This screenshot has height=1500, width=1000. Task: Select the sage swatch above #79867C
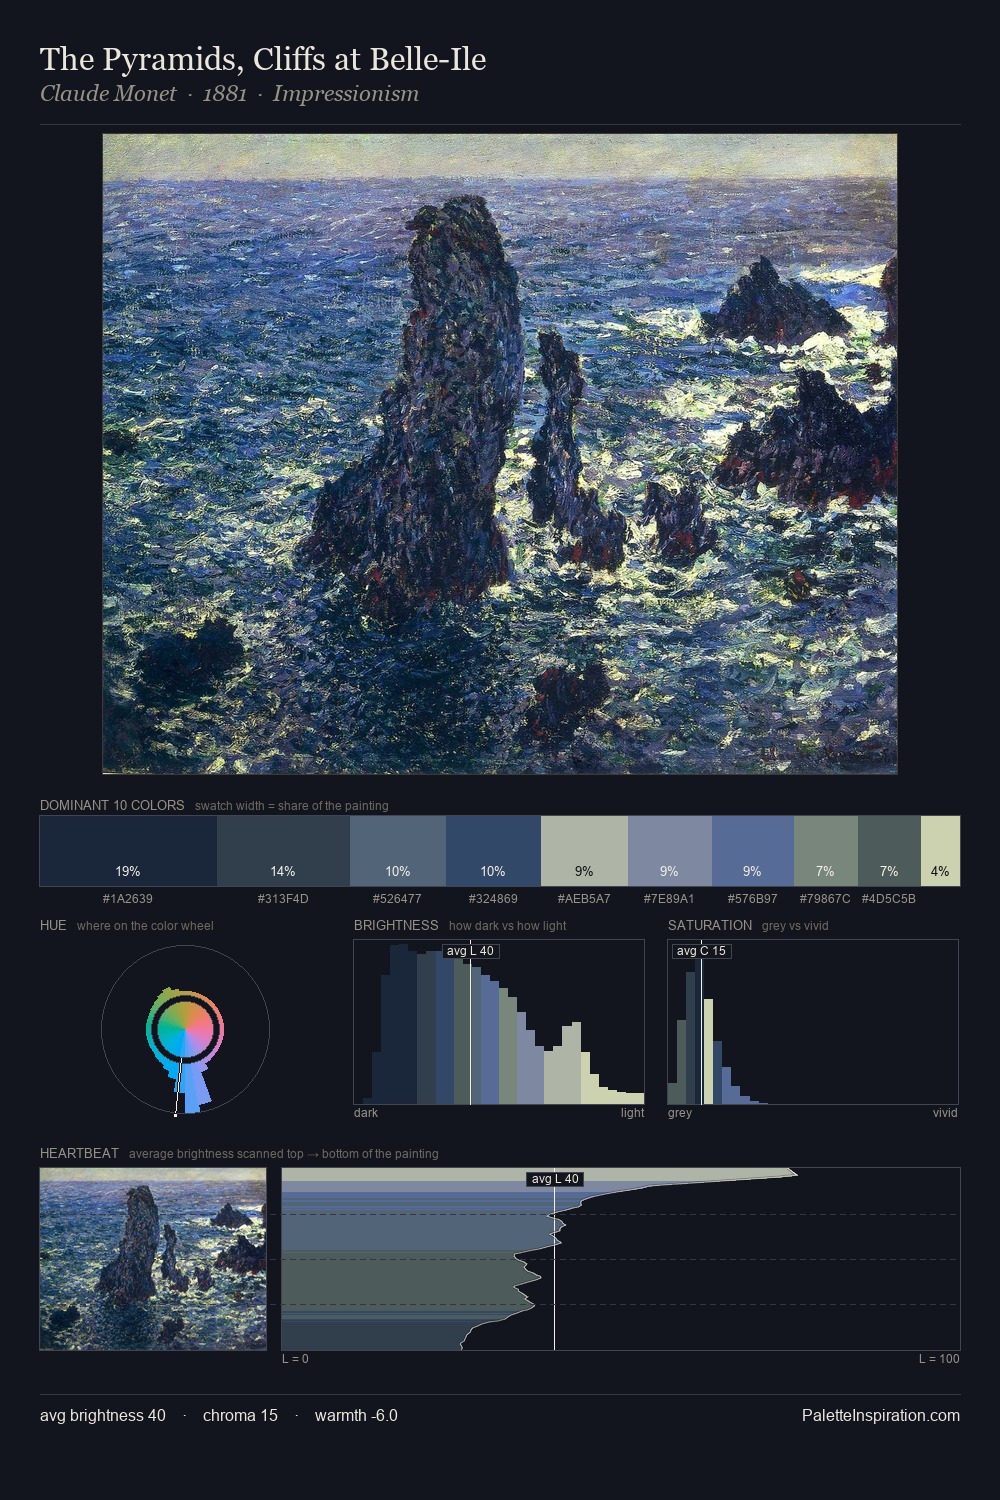[826, 851]
